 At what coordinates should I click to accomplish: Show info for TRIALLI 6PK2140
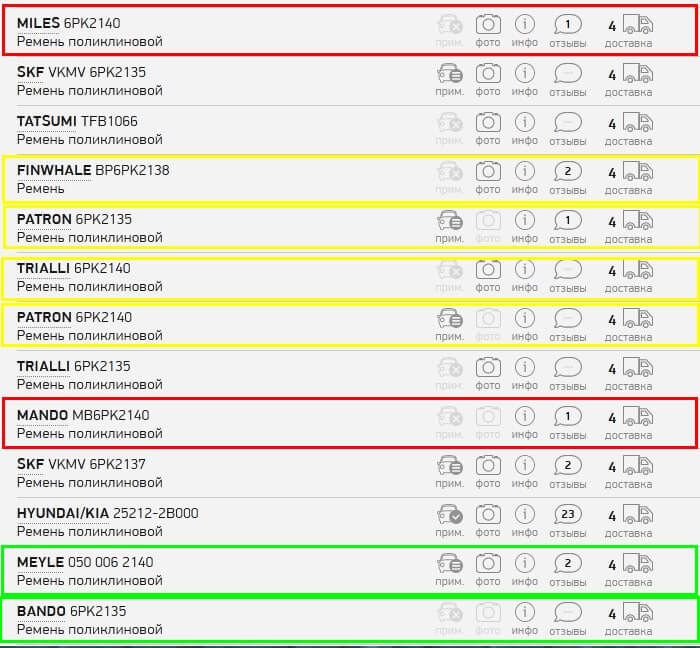pos(525,274)
